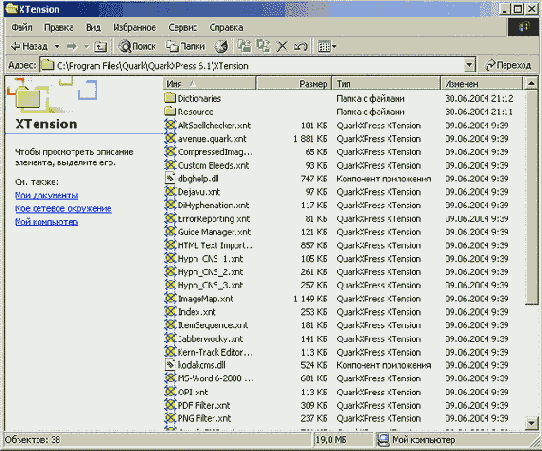Click the vertical scrollbar thumb
The width and height of the screenshot is (542, 451).
tap(531, 197)
